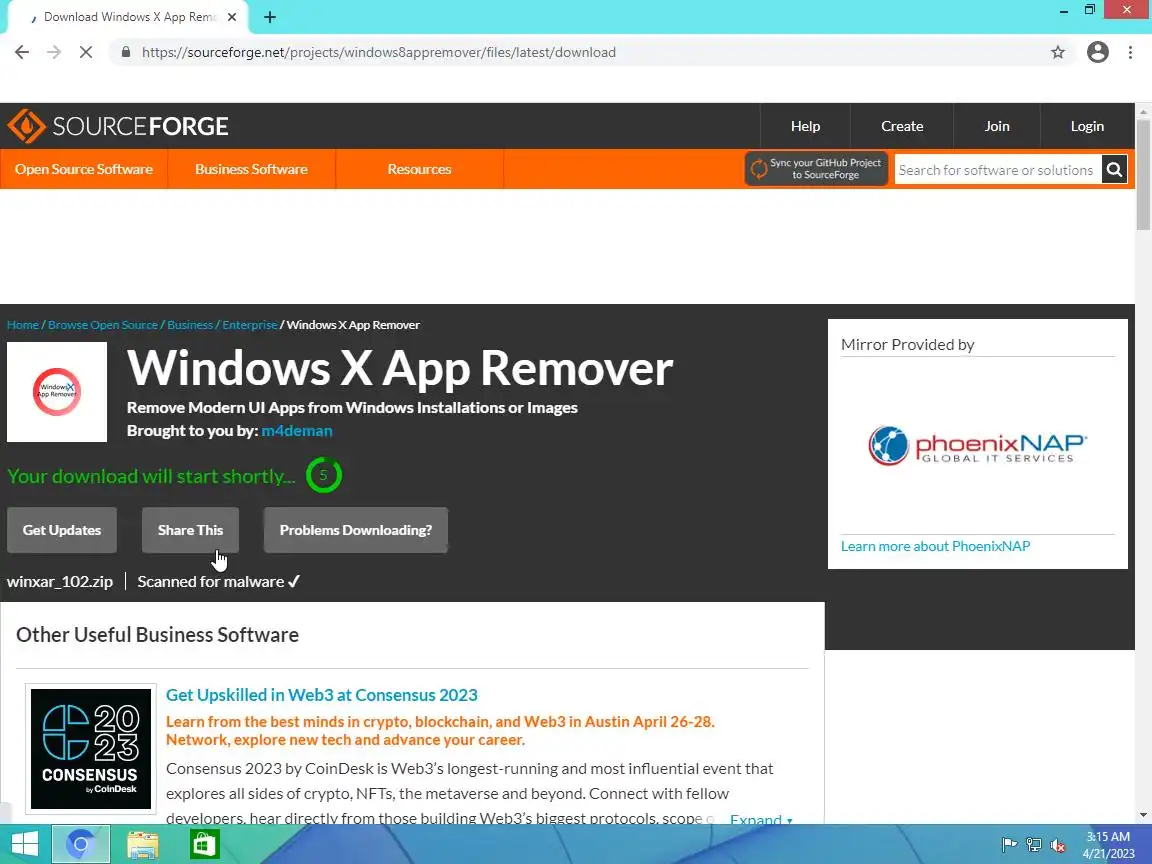Click the Problems Downloading? button
Screen dimensions: 1152x864
click(x=356, y=530)
